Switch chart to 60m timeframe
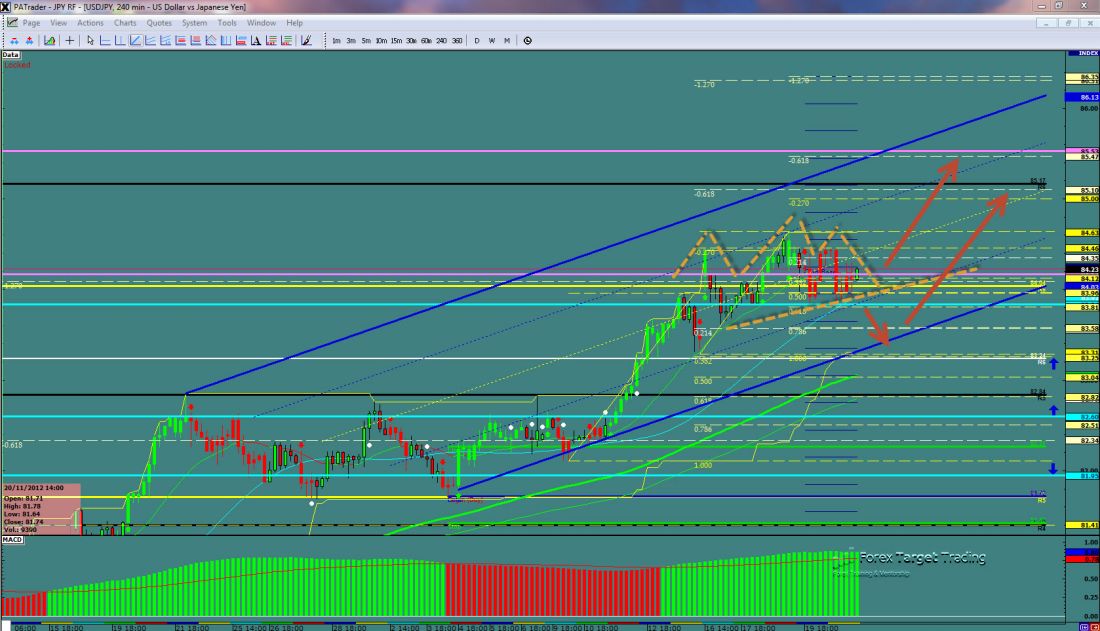The width and height of the screenshot is (1100, 631). 426,41
